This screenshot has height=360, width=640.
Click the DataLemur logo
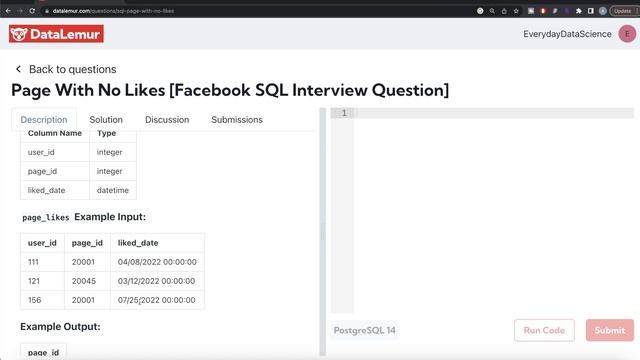pyautogui.click(x=56, y=34)
